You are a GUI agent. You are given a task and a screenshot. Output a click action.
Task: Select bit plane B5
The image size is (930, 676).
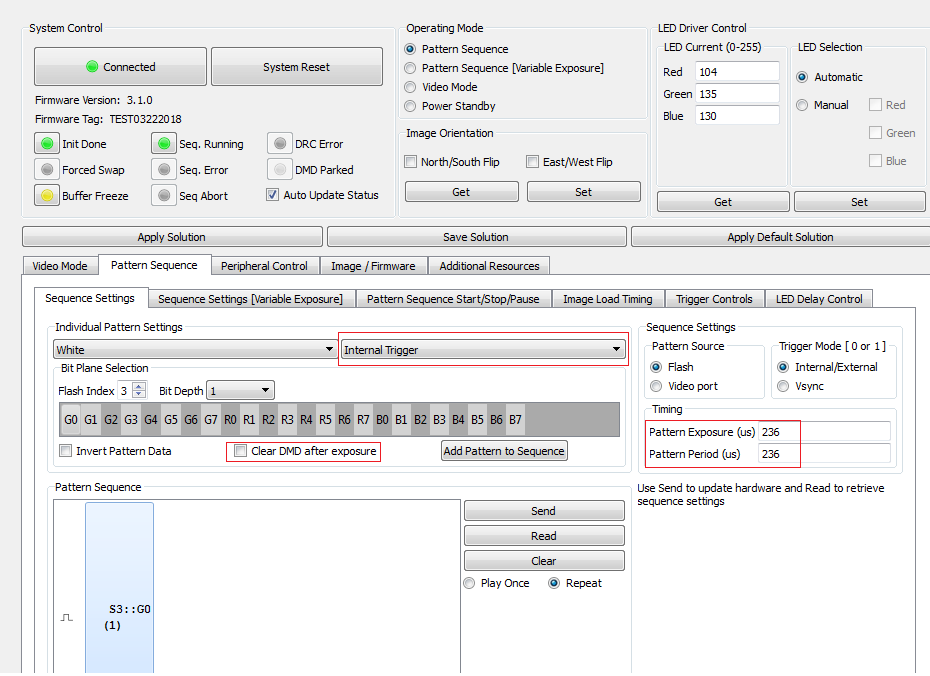click(x=477, y=420)
